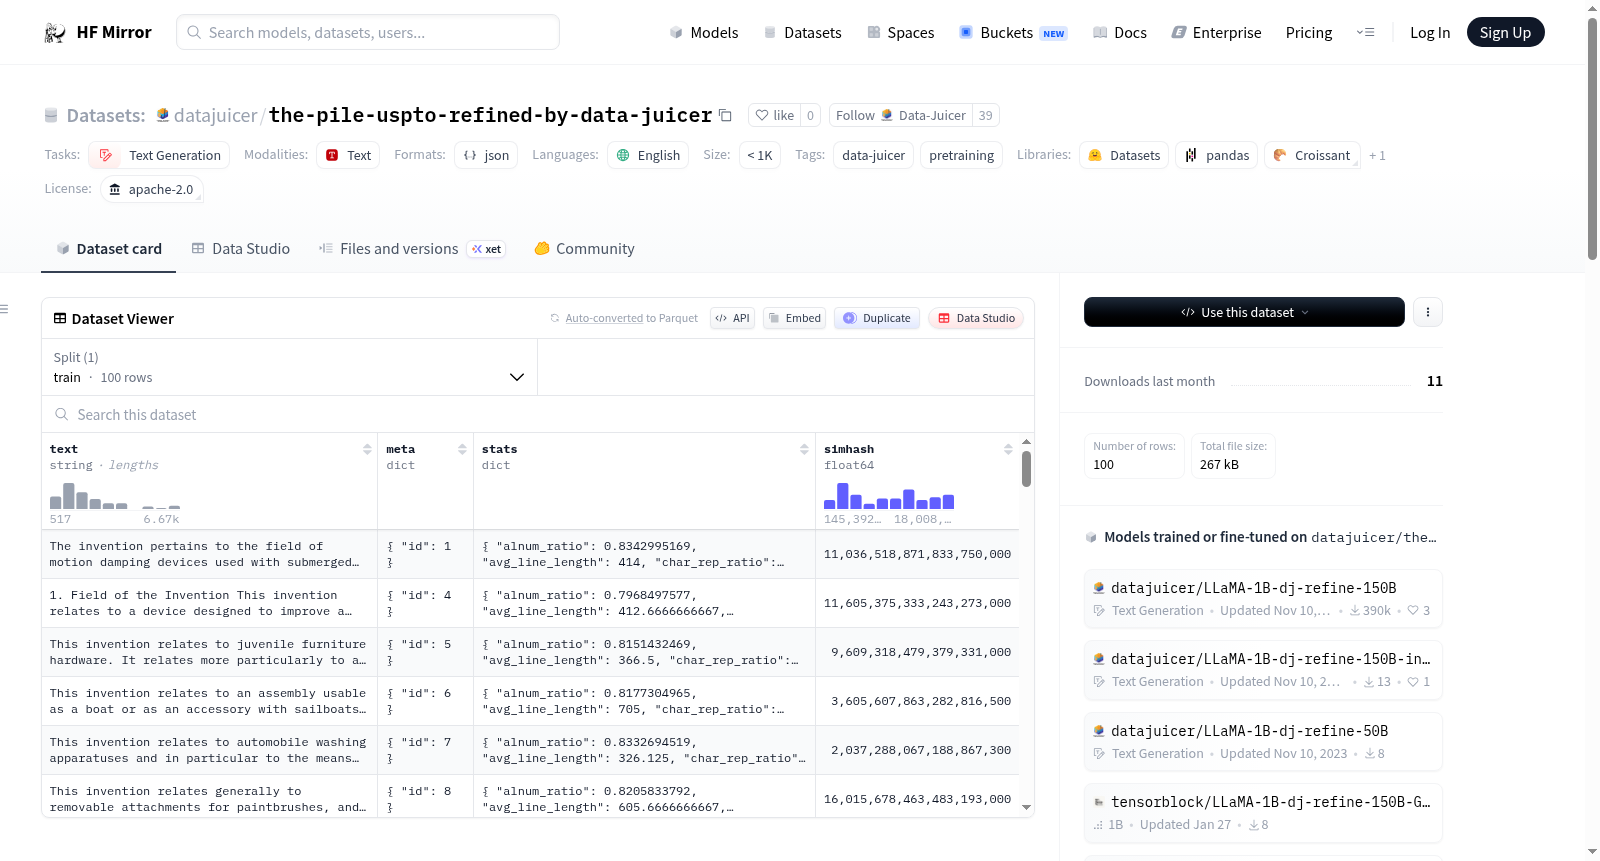The width and height of the screenshot is (1600, 861).
Task: Open Spaces in the top navigation
Action: [x=900, y=33]
